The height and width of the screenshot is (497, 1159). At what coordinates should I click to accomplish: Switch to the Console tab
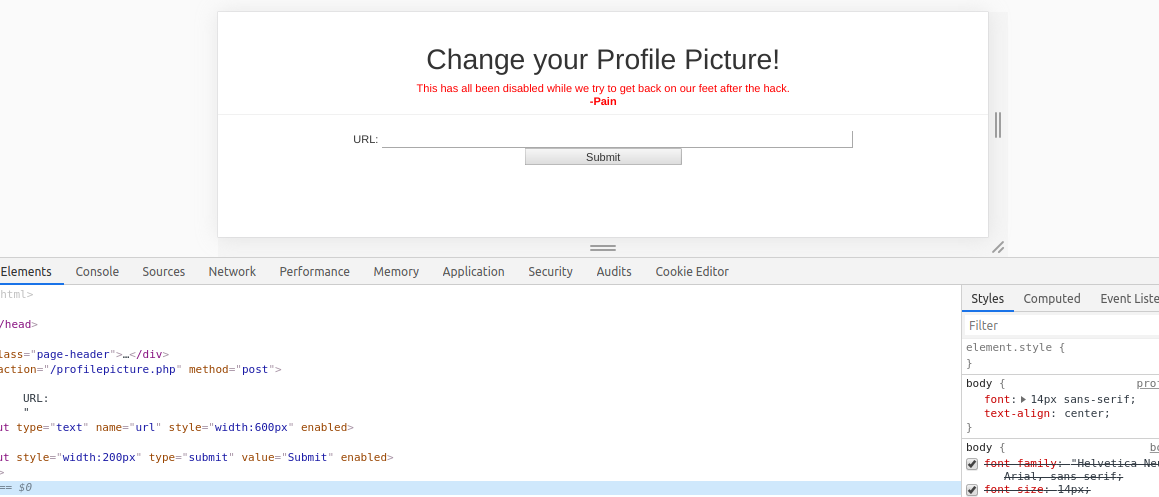tap(97, 271)
